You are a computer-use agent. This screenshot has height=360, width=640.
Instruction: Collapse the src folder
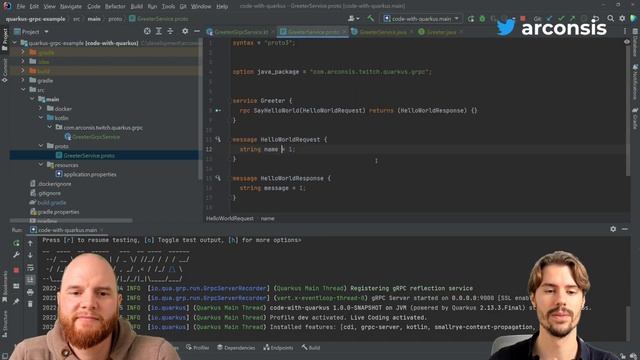[x=23, y=90]
